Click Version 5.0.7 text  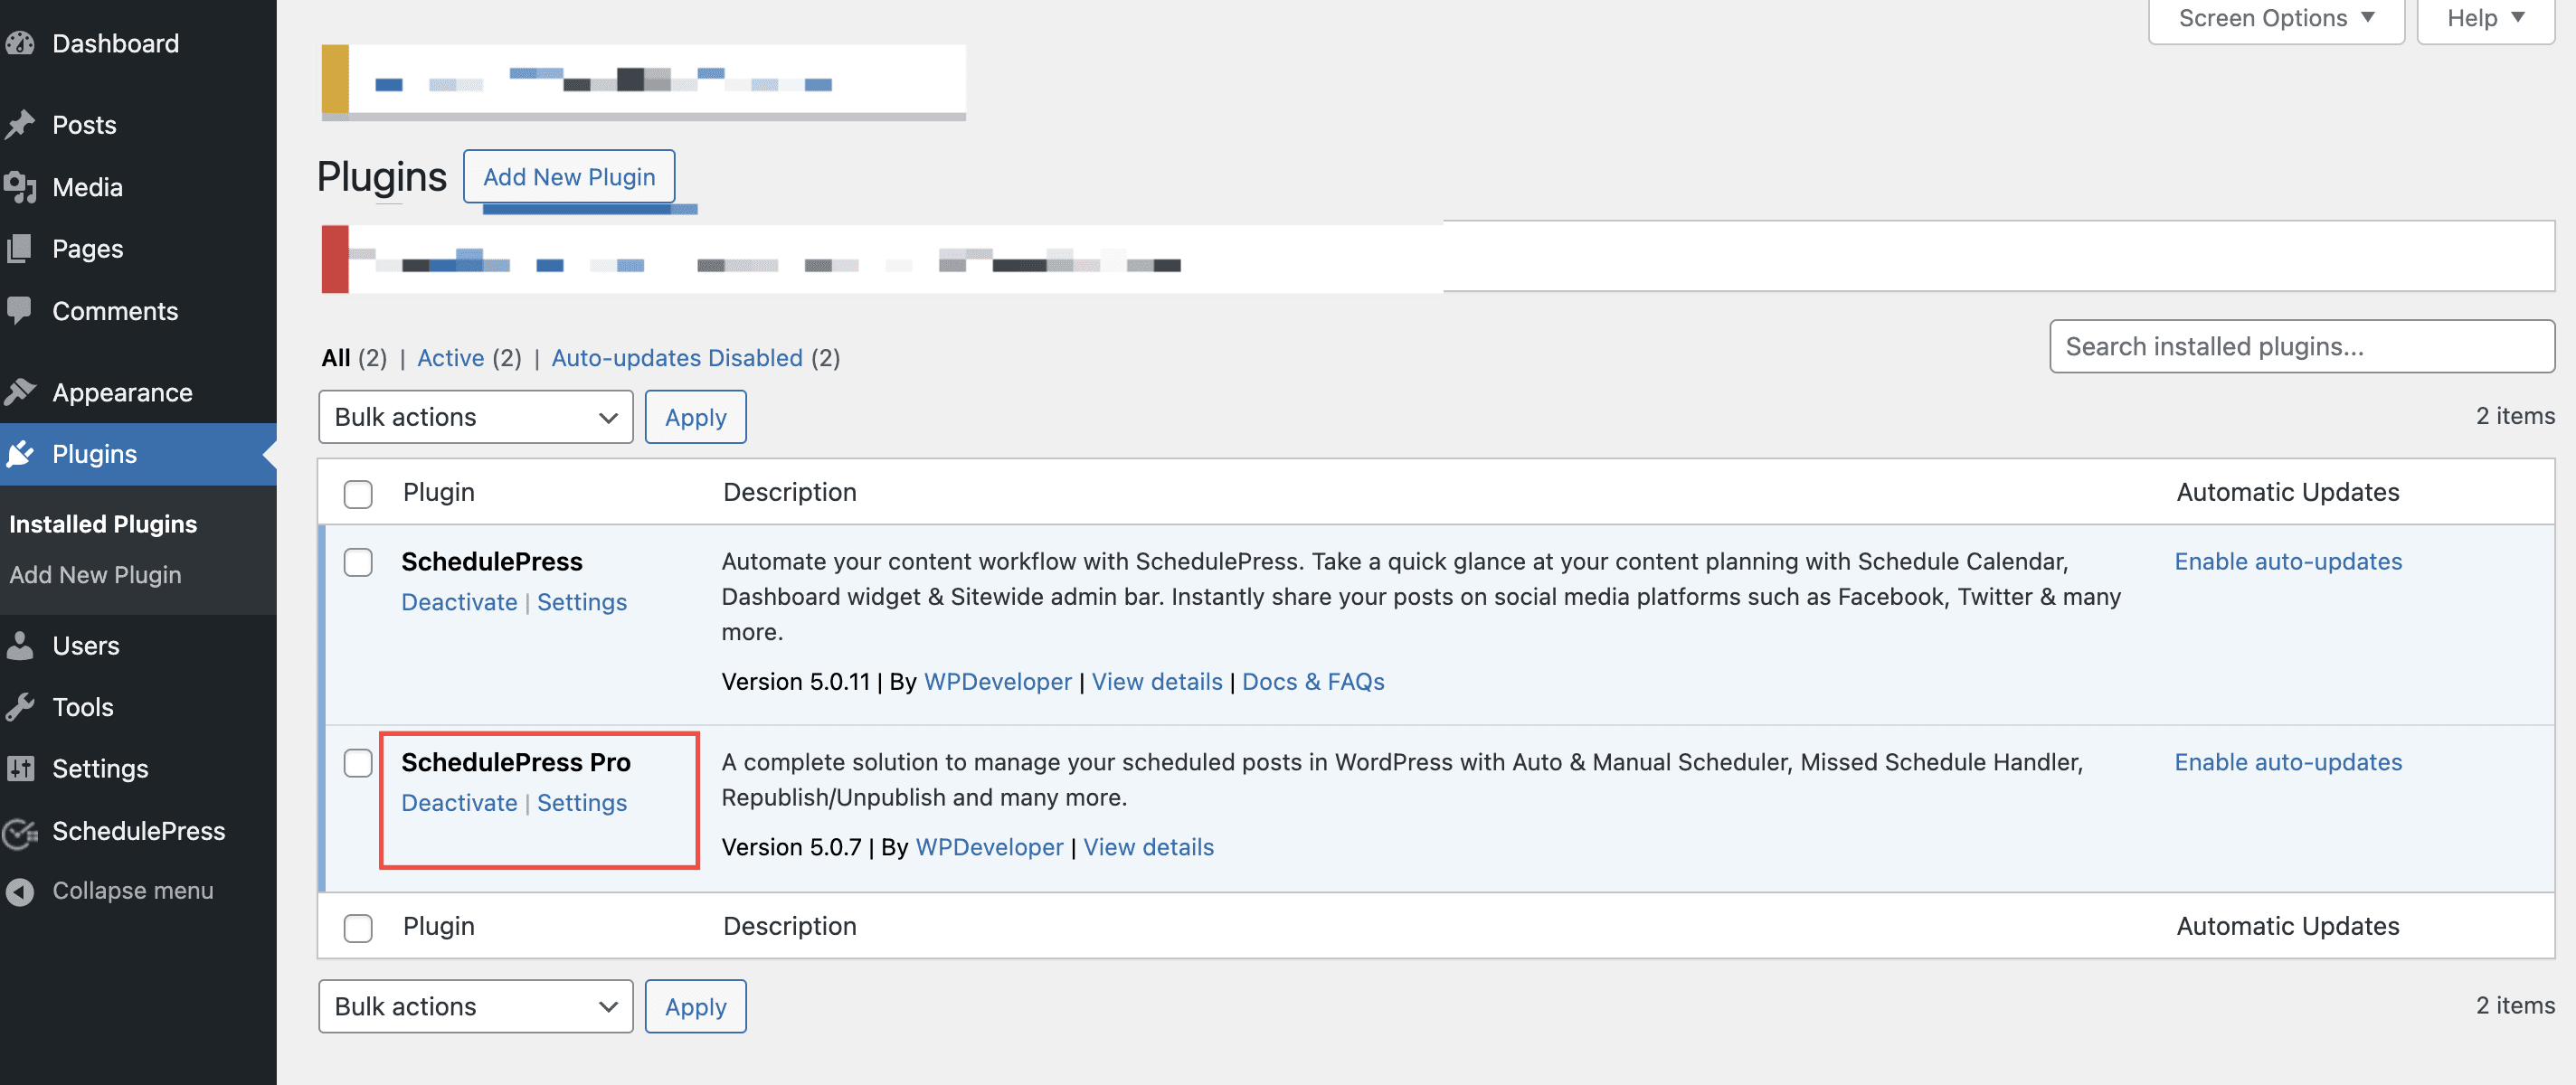tap(791, 848)
